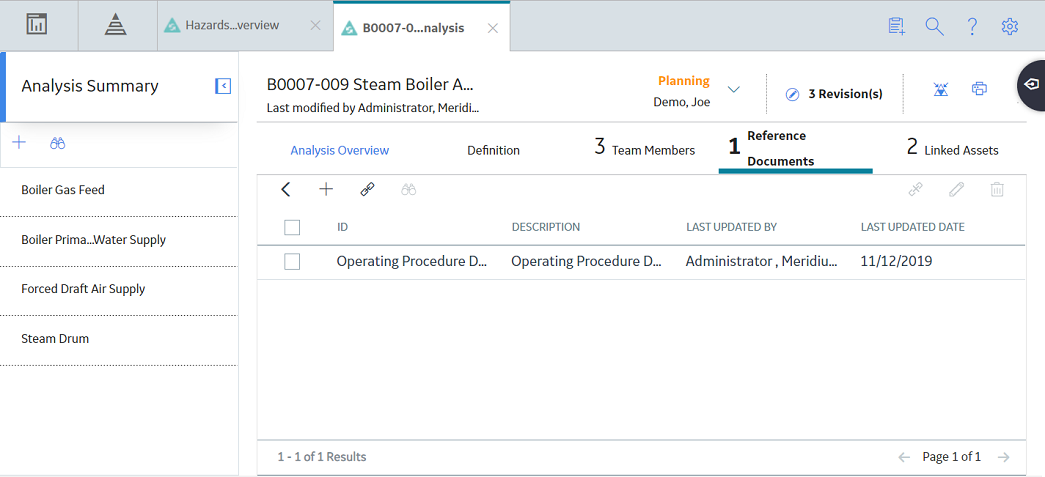The image size is (1045, 477).
Task: Click the Administrator, Meridiu... cell
Action: [x=762, y=262]
